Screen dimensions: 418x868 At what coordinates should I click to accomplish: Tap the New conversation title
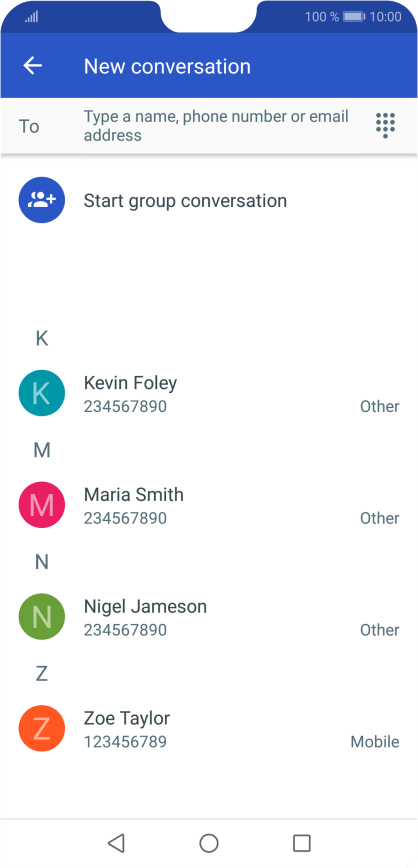(167, 66)
